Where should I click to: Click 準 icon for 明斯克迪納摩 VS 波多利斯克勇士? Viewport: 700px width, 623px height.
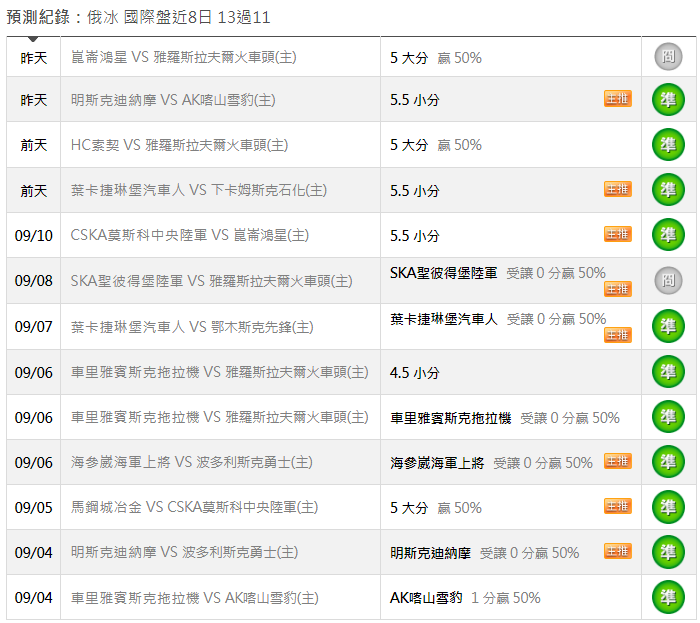click(668, 552)
